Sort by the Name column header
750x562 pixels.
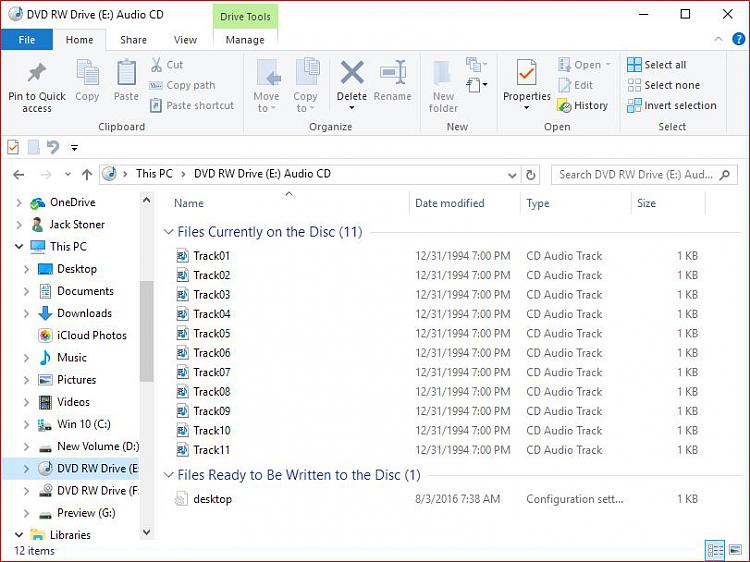289,203
